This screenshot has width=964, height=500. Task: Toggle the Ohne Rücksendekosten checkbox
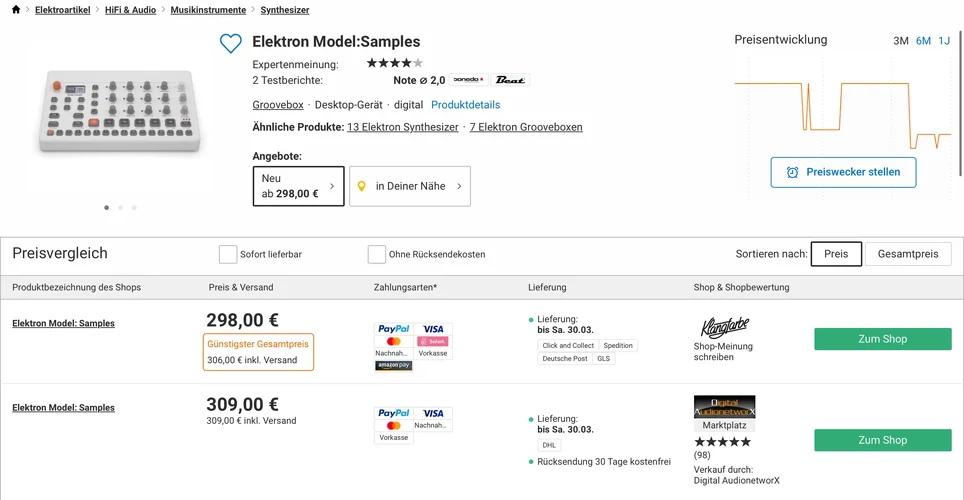(x=377, y=254)
